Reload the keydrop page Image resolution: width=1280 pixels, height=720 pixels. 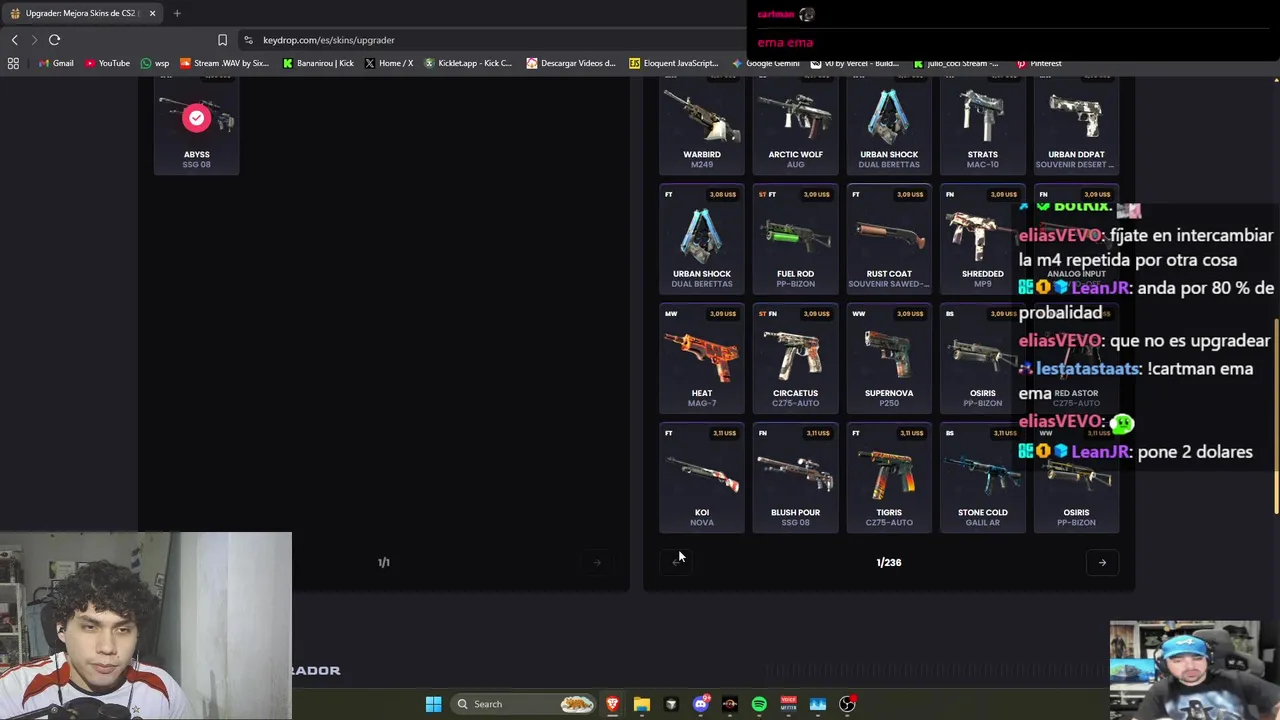pos(54,40)
